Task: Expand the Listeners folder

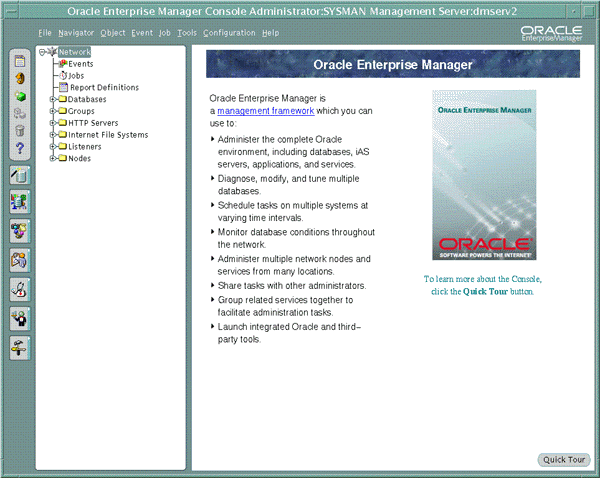Action: point(53,147)
